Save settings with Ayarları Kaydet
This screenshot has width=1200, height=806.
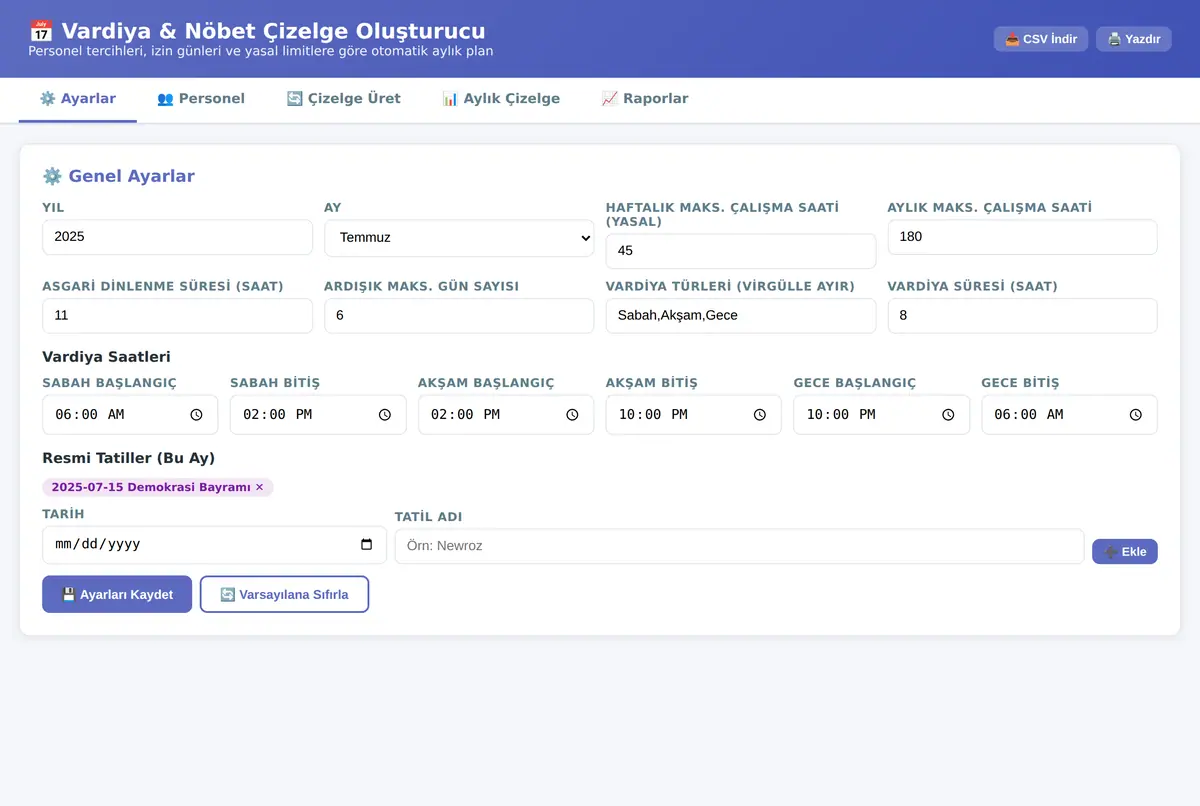click(117, 594)
